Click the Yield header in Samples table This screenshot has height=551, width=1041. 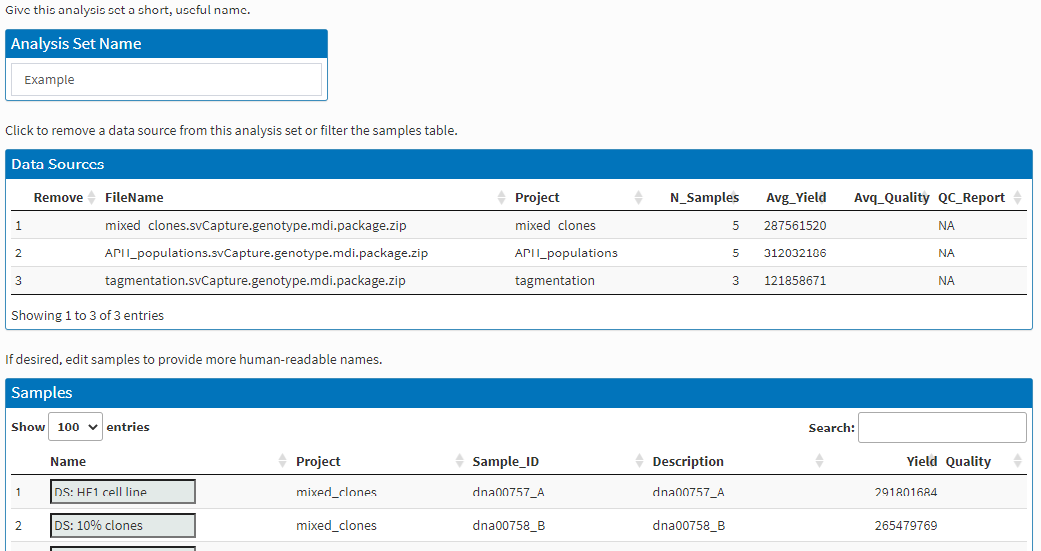click(921, 461)
